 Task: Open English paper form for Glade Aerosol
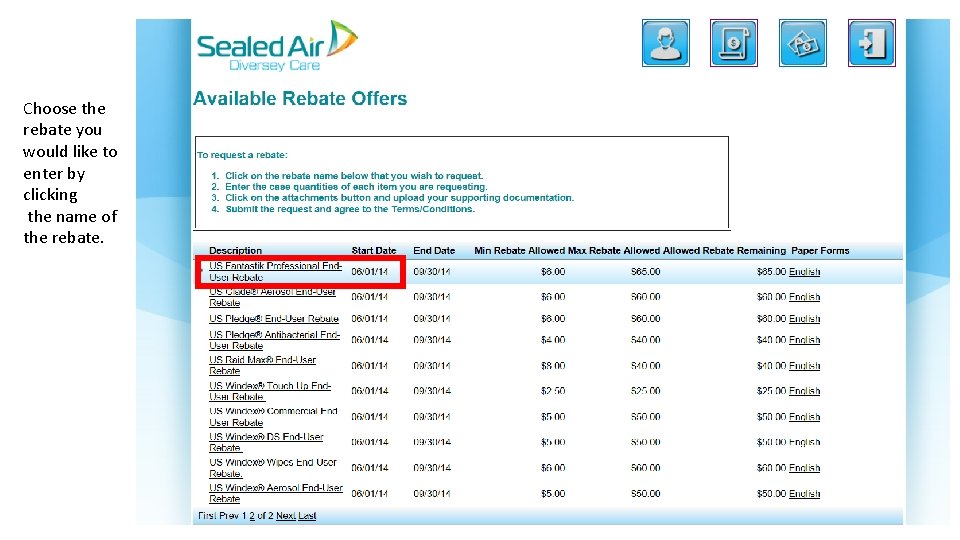click(804, 297)
